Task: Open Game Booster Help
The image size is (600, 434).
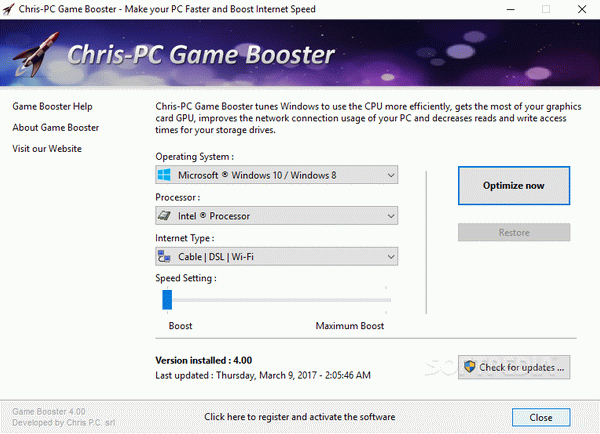Action: [52, 106]
